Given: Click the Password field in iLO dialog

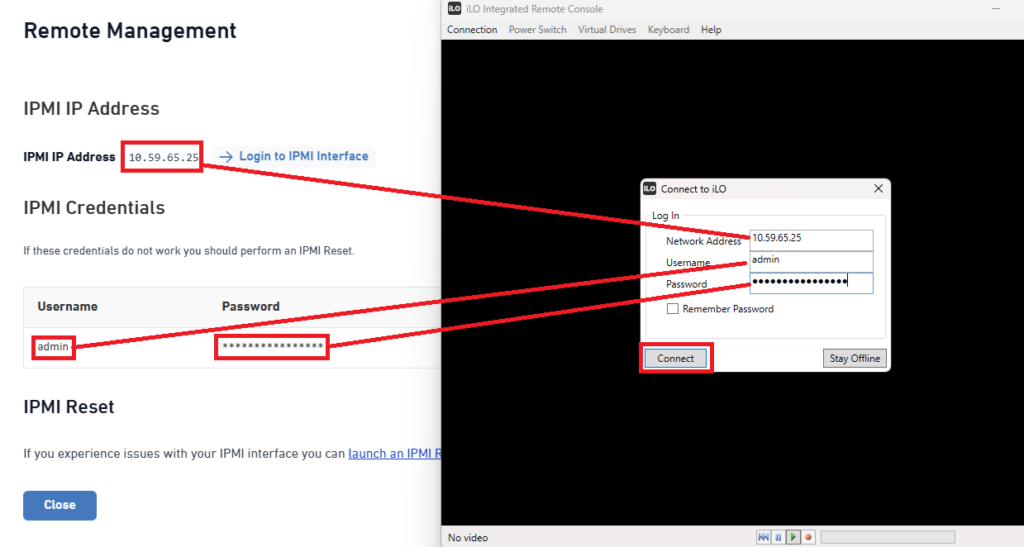Looking at the screenshot, I should (810, 283).
